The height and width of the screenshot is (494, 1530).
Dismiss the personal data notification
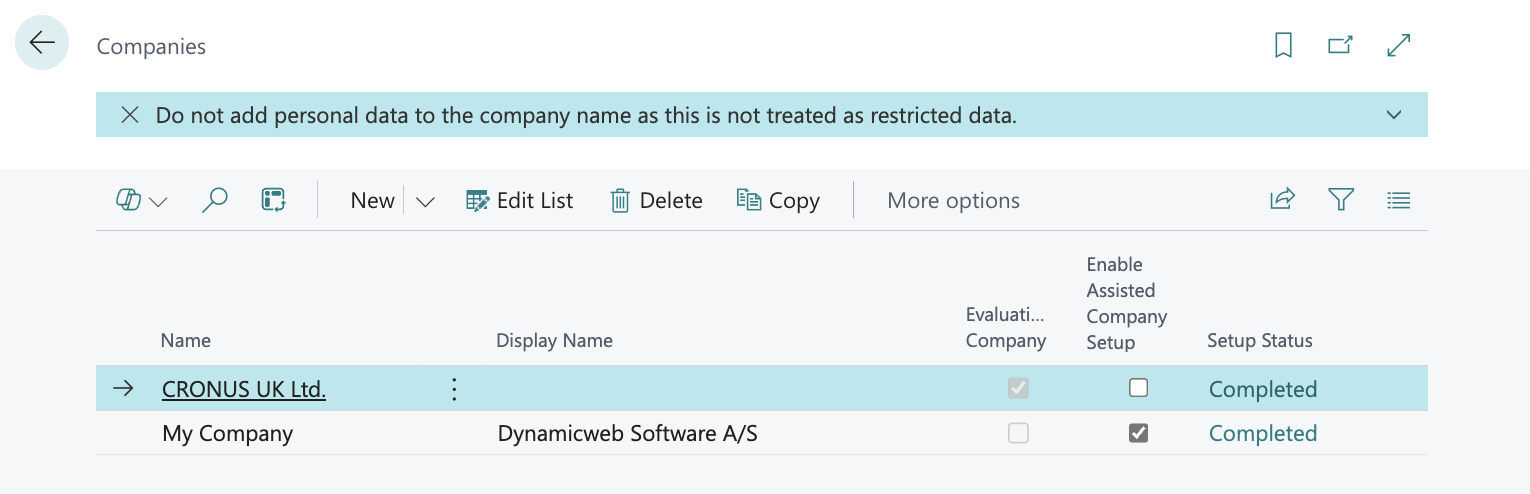pos(130,115)
